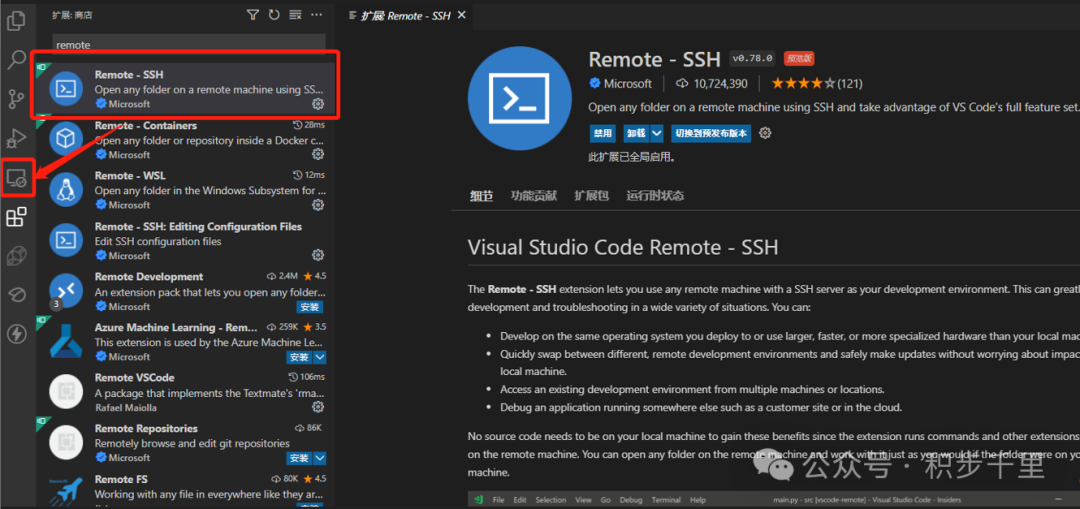Filter extensions with the funnel icon

click(x=253, y=14)
